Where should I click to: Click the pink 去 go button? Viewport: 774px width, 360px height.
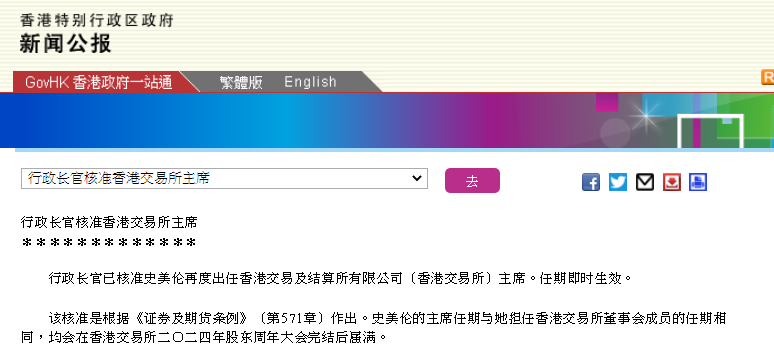(472, 180)
